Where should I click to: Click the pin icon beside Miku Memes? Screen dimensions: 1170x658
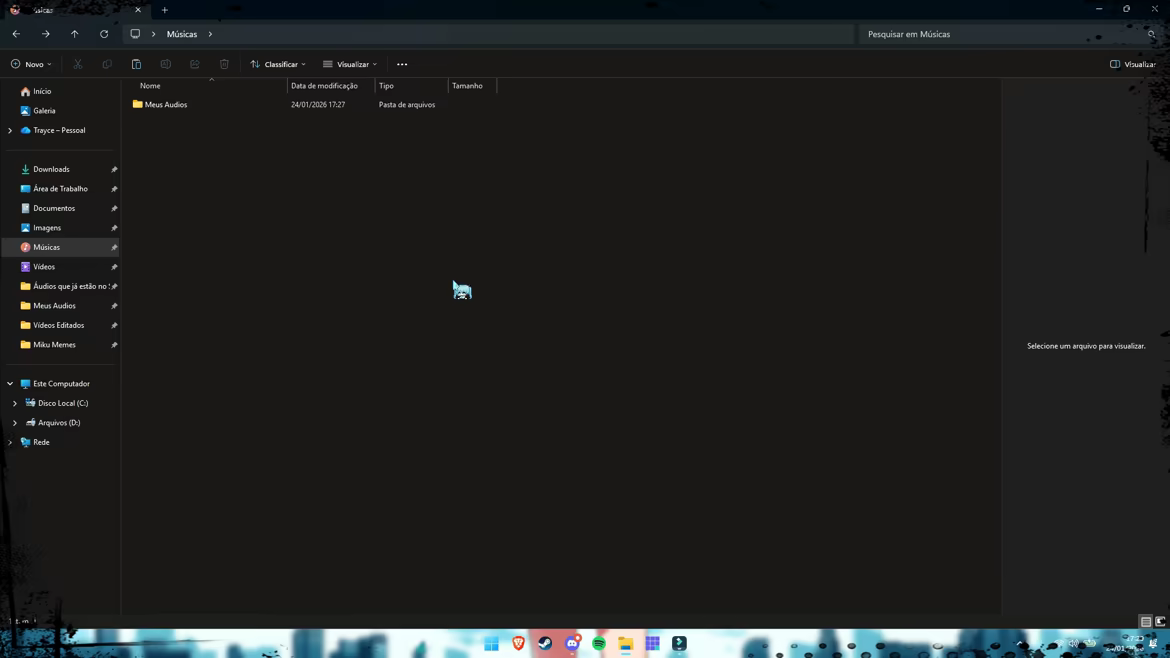[x=114, y=345]
